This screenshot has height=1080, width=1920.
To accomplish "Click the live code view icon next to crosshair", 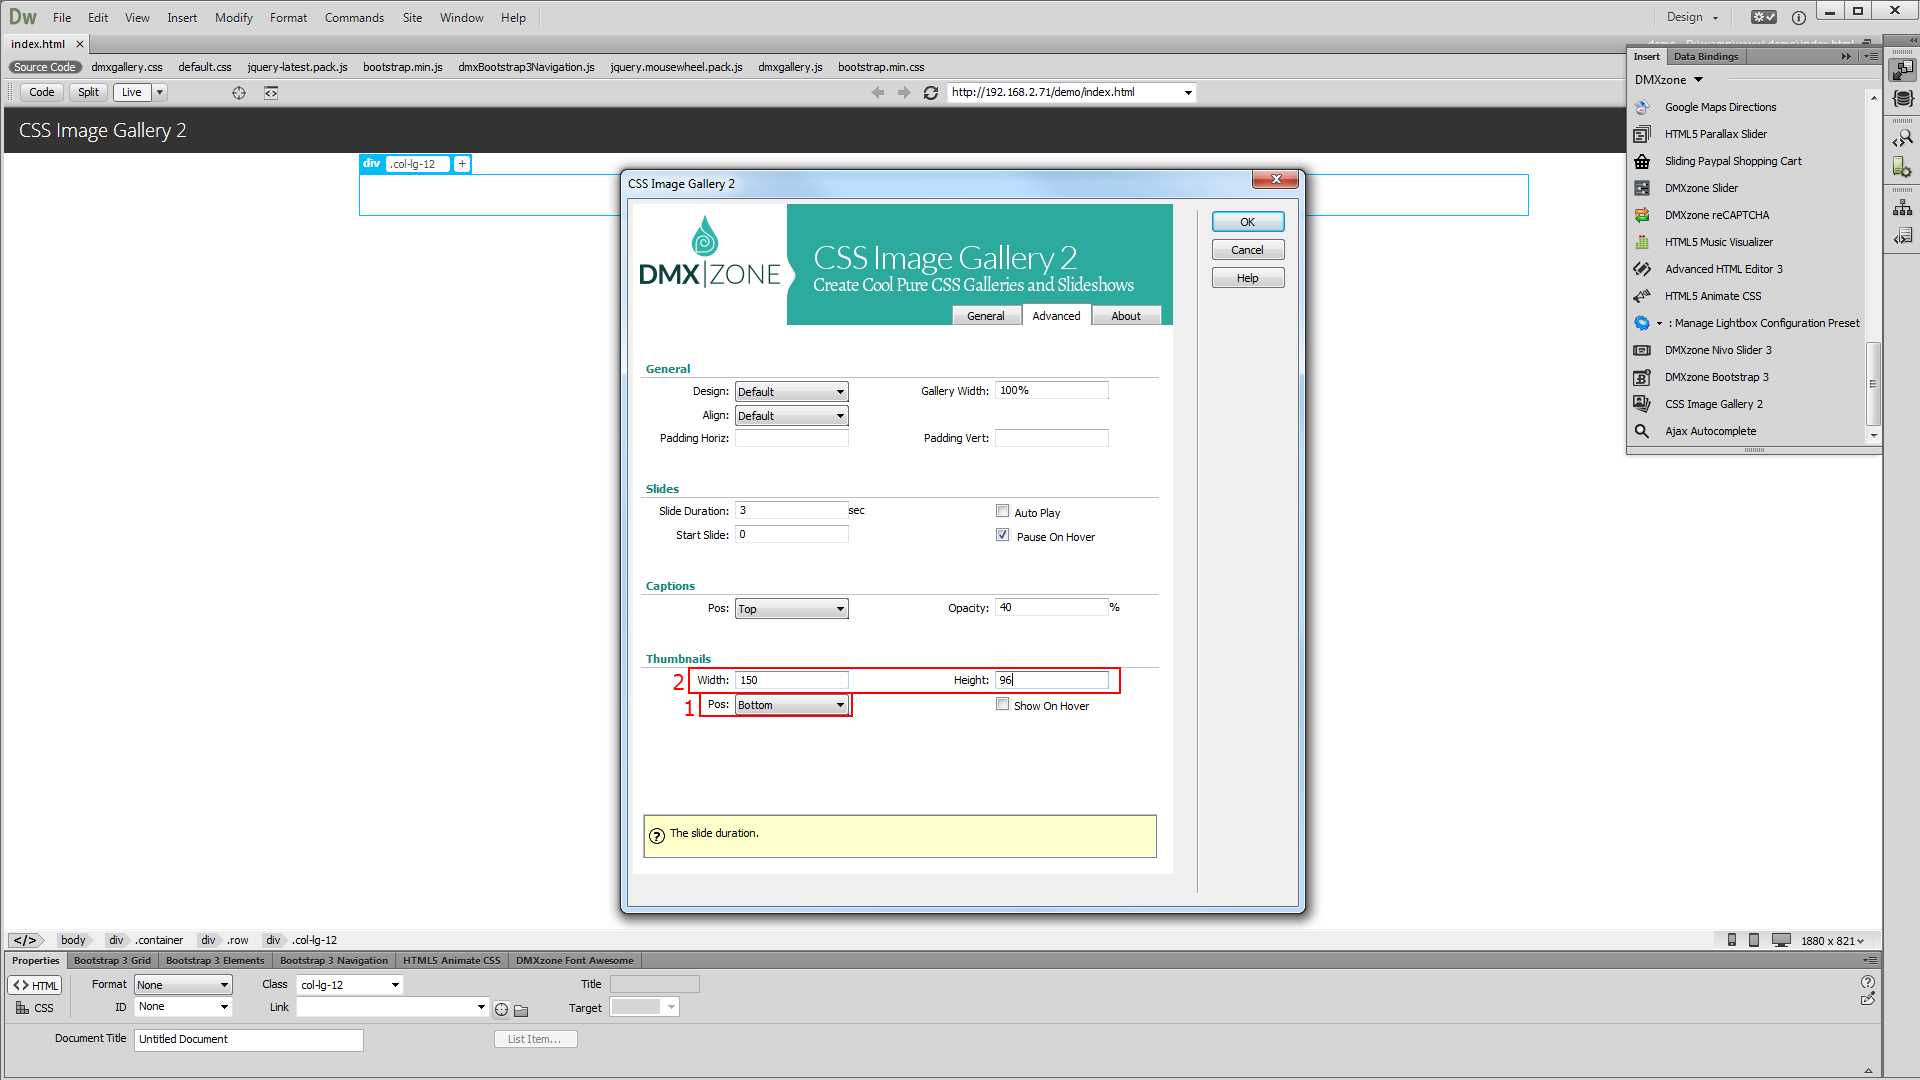I will (x=271, y=93).
